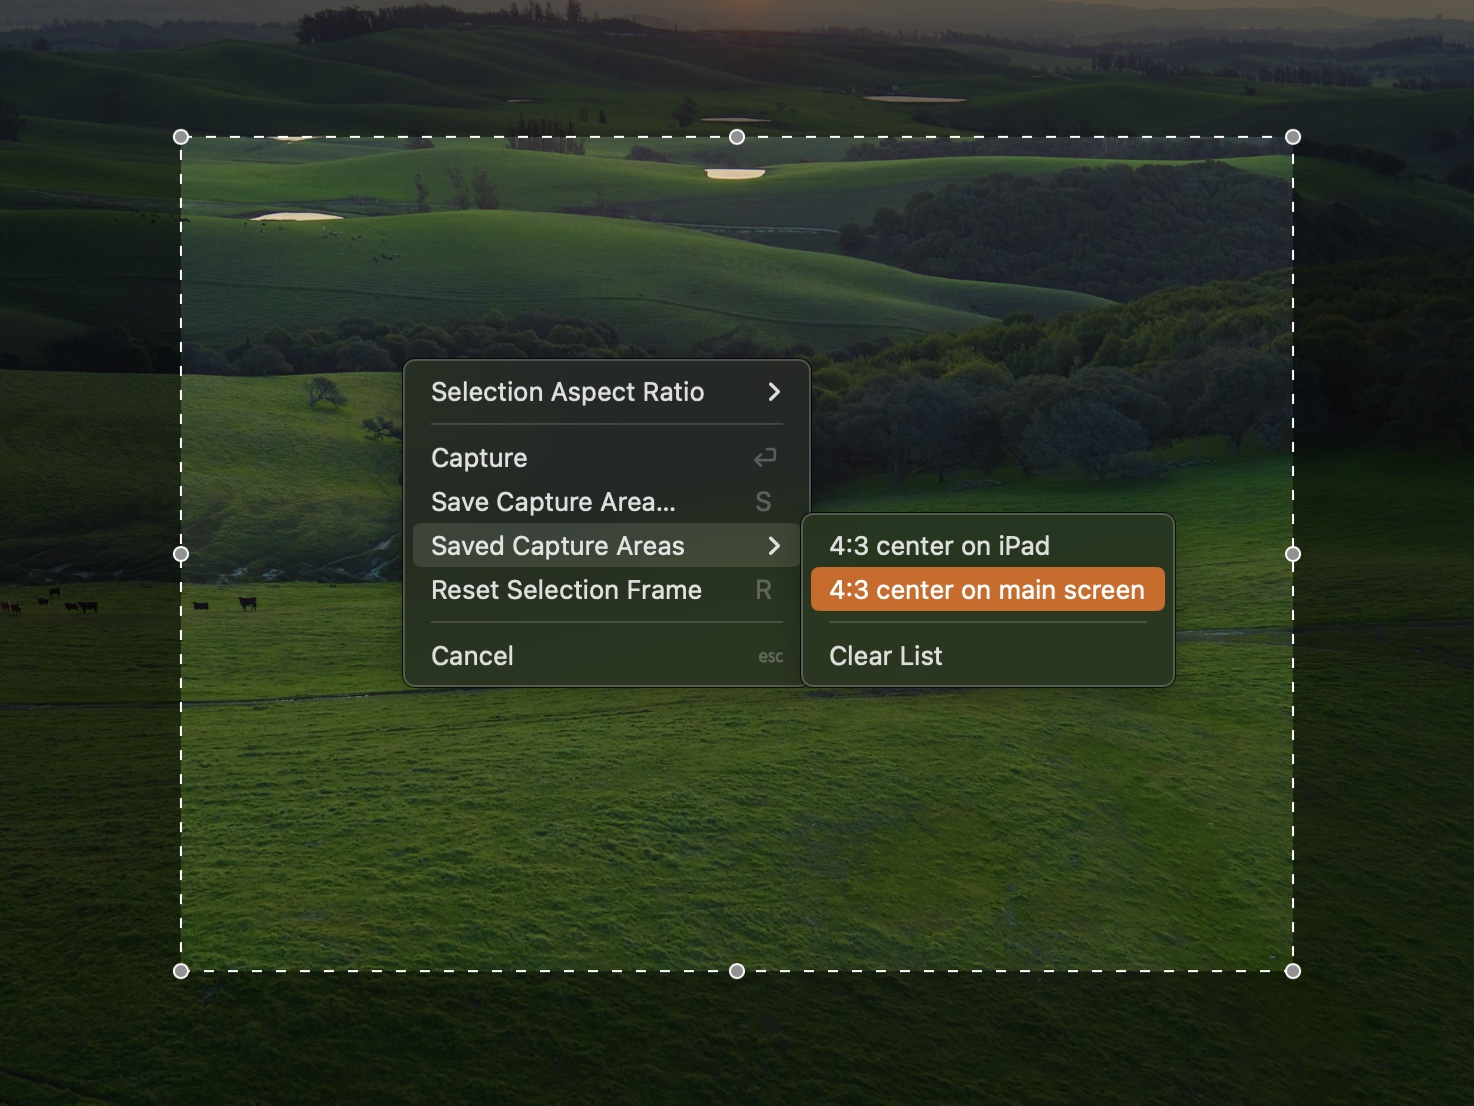Pick the 4:3 center on iPad saved area
This screenshot has height=1106, width=1474.
(988, 546)
